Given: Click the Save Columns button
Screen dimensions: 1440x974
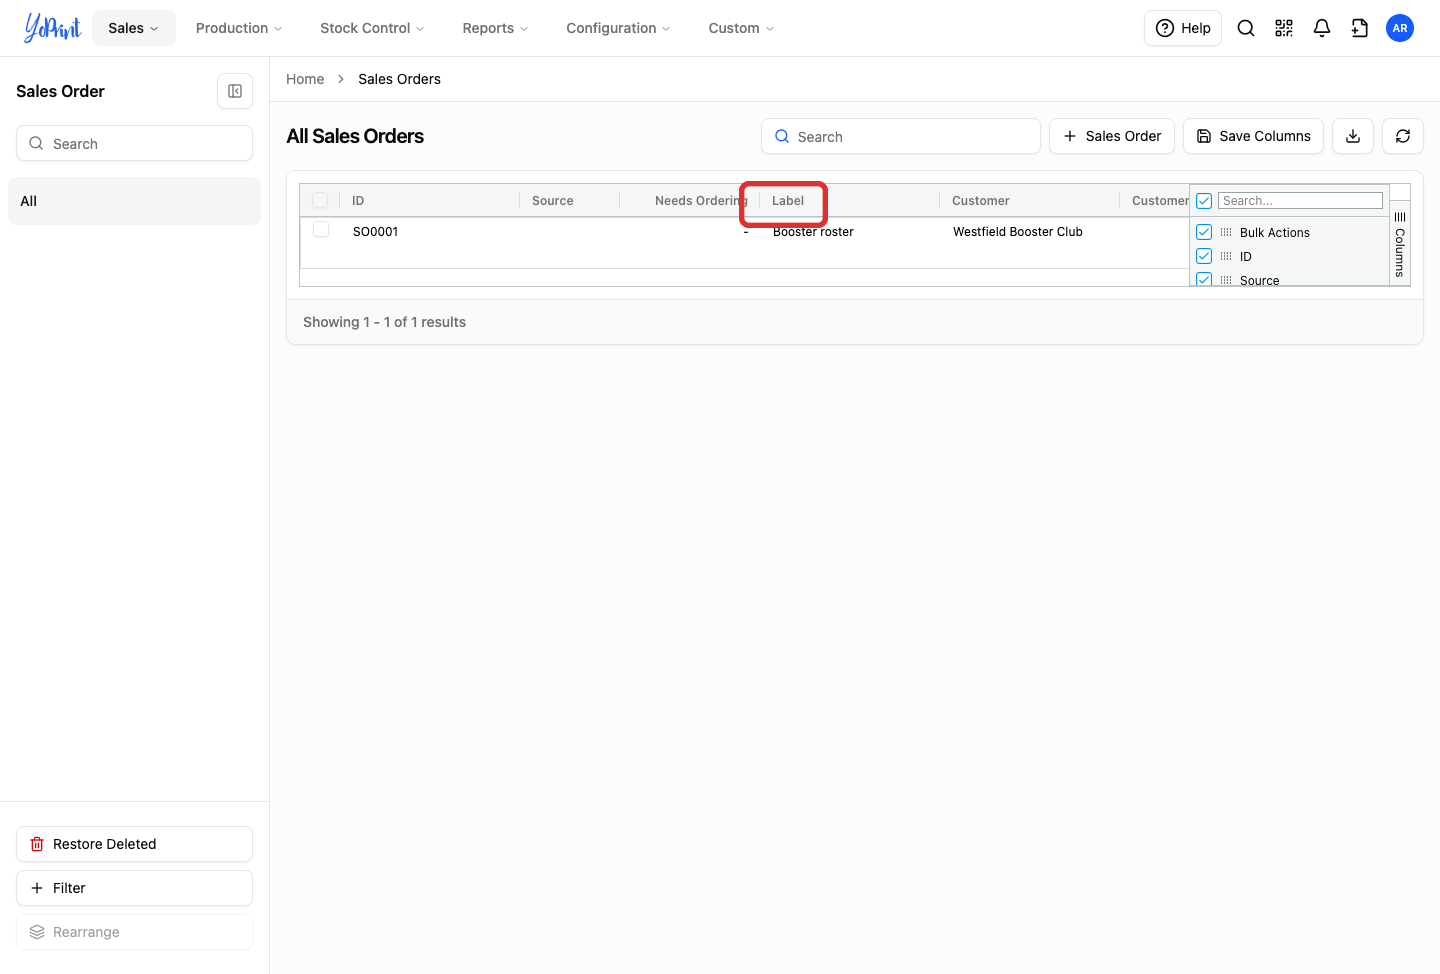Looking at the screenshot, I should click(1253, 136).
